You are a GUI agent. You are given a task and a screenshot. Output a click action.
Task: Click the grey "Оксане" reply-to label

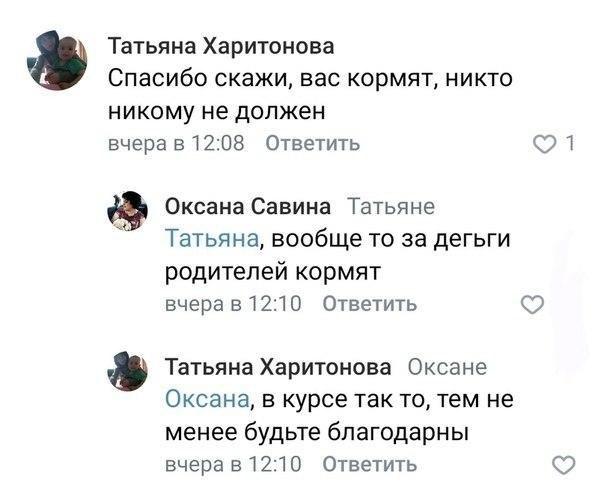coord(448,367)
